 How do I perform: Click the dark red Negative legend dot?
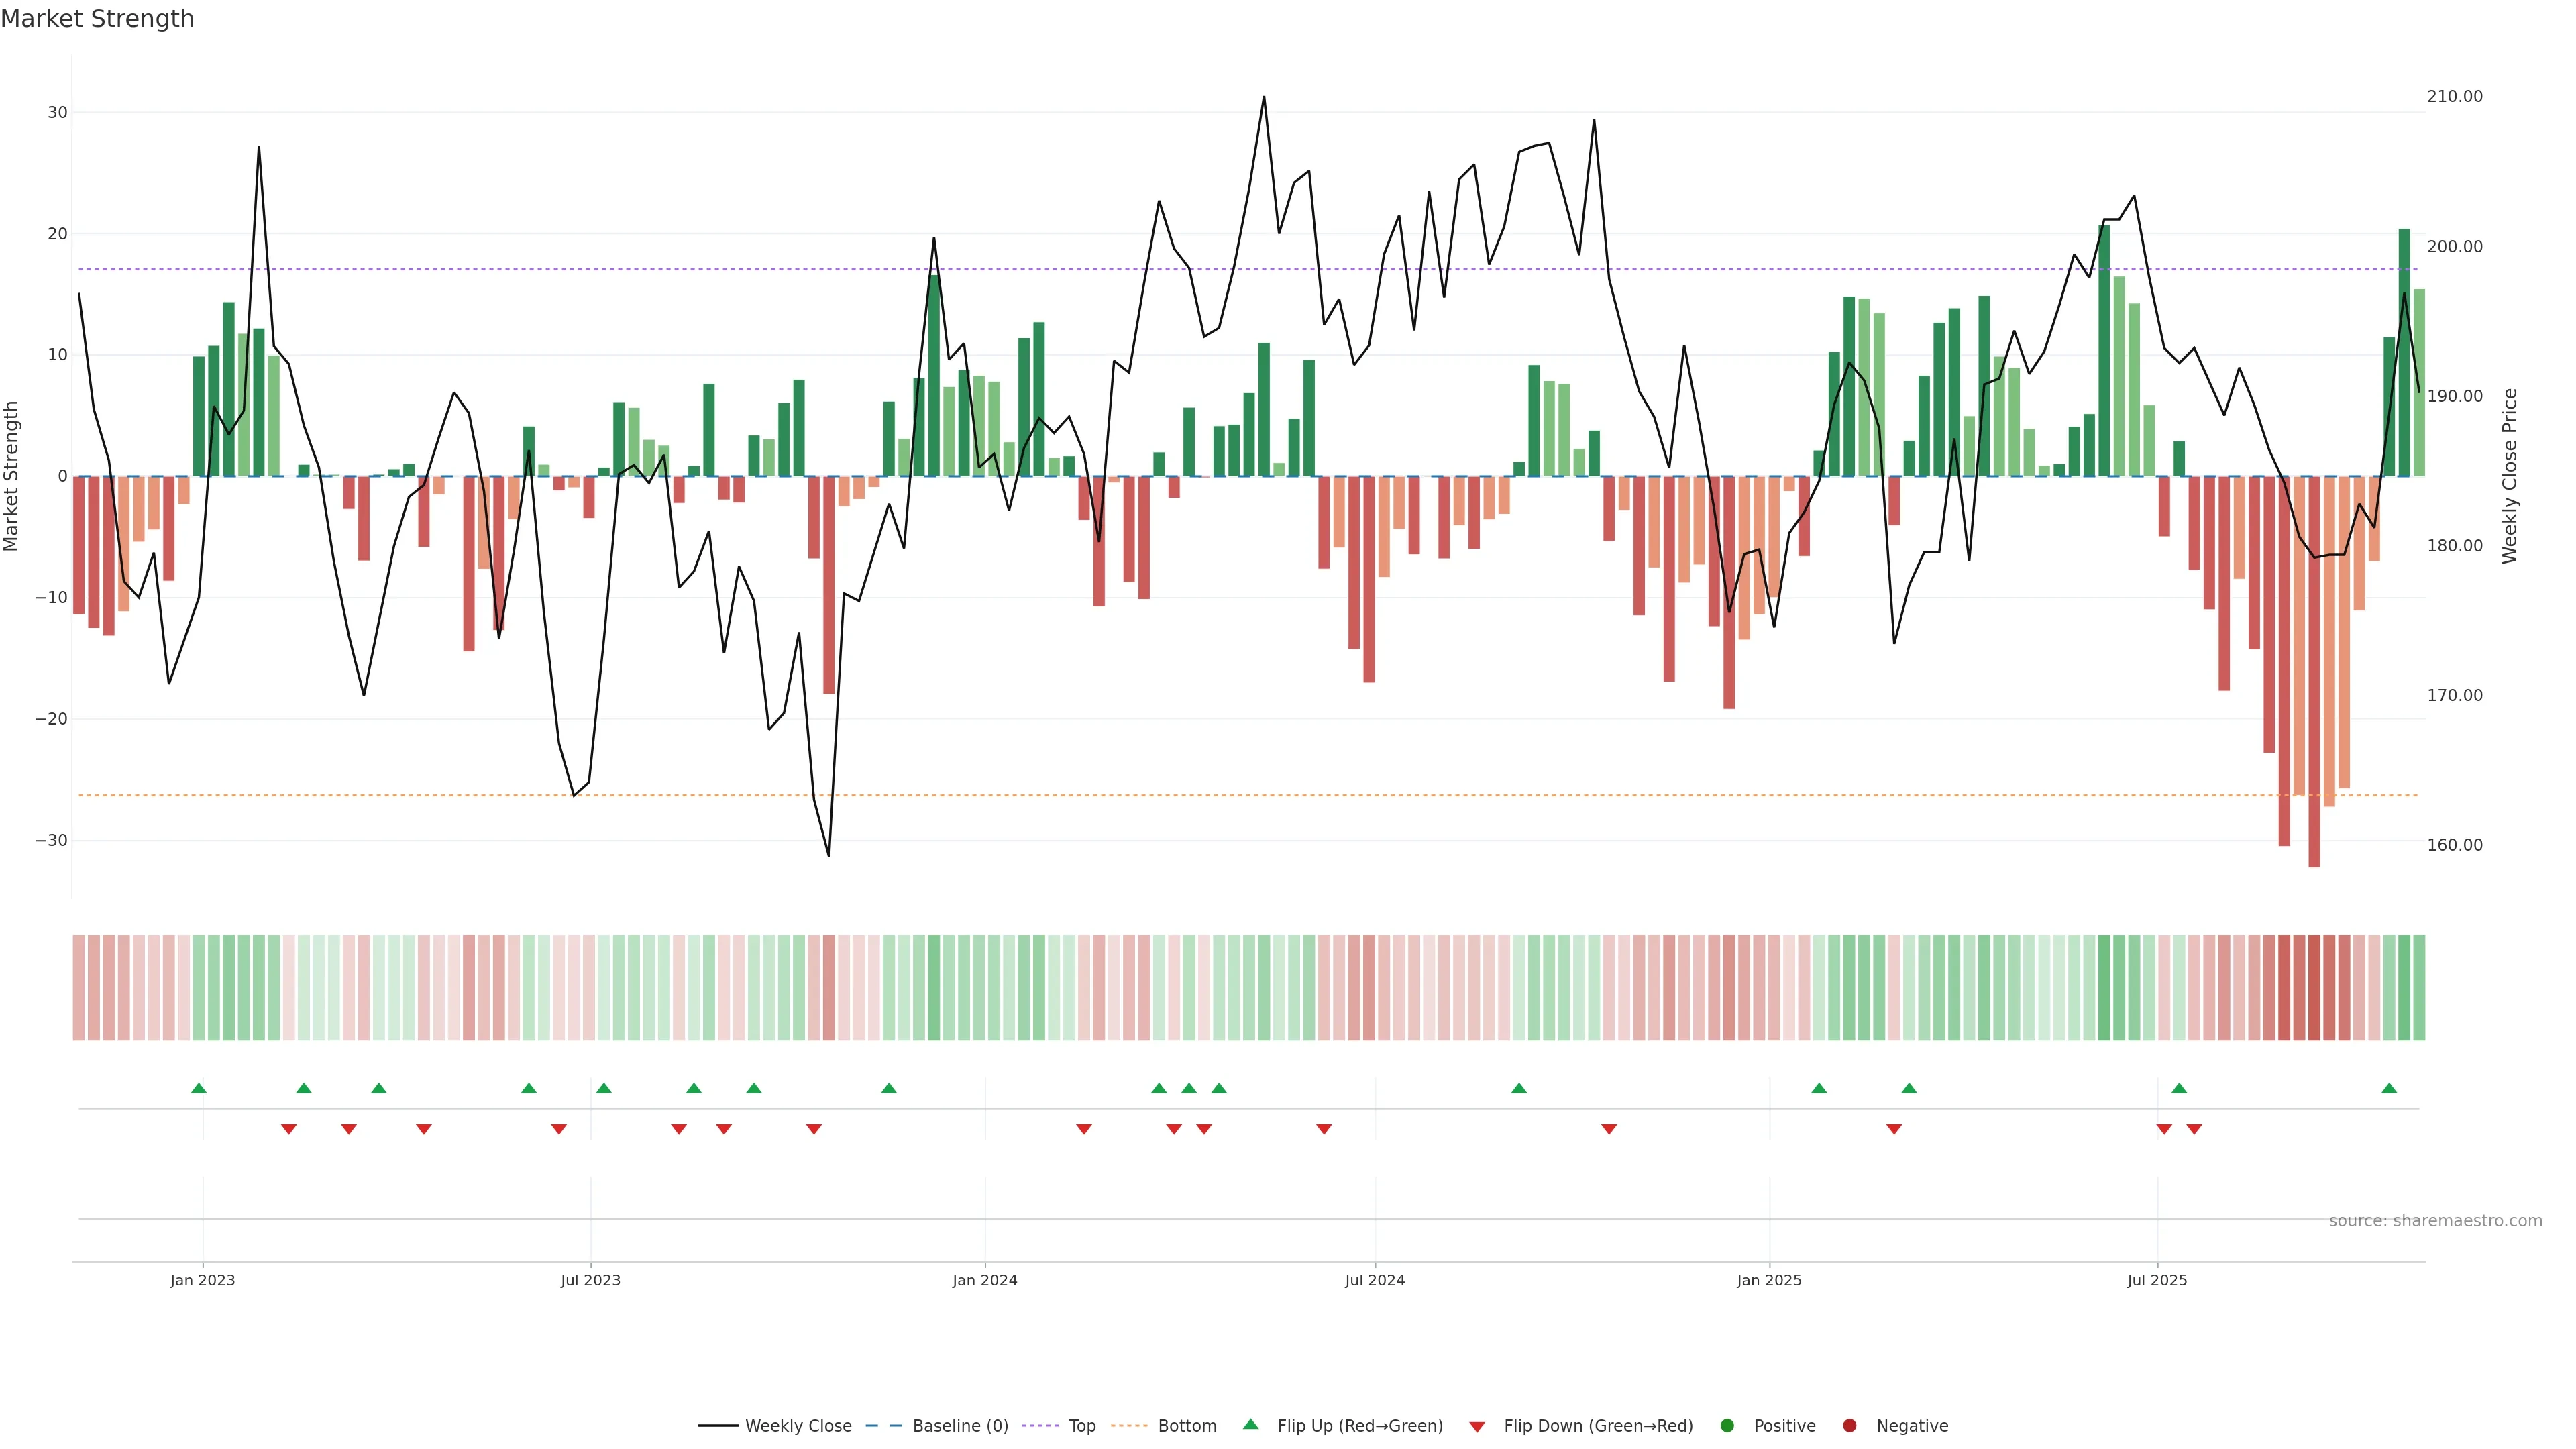(1849, 1426)
